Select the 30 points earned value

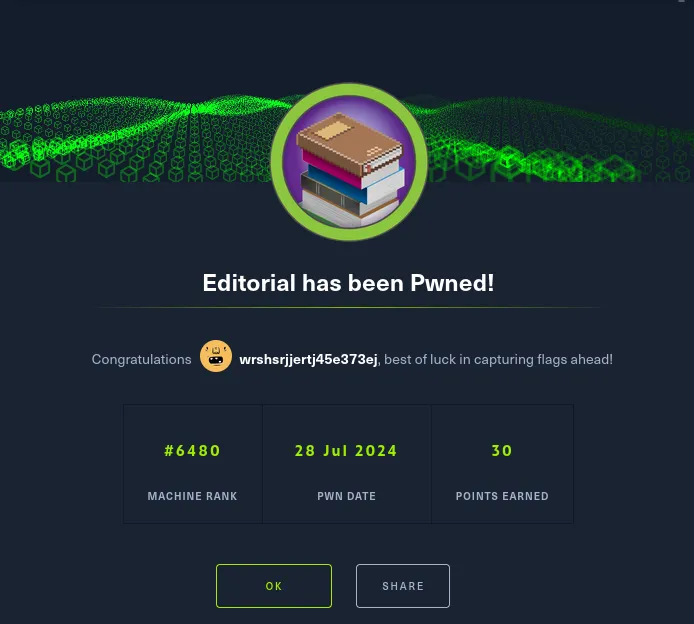(502, 451)
